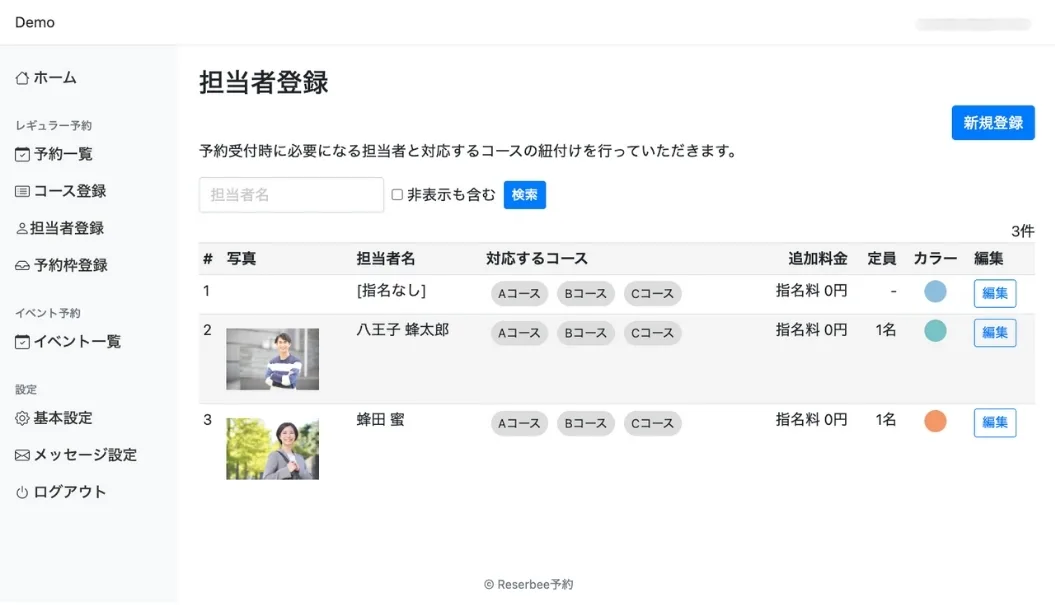Click the calendar icon beside 予約一覧
1055x605 pixels.
tap(22, 155)
